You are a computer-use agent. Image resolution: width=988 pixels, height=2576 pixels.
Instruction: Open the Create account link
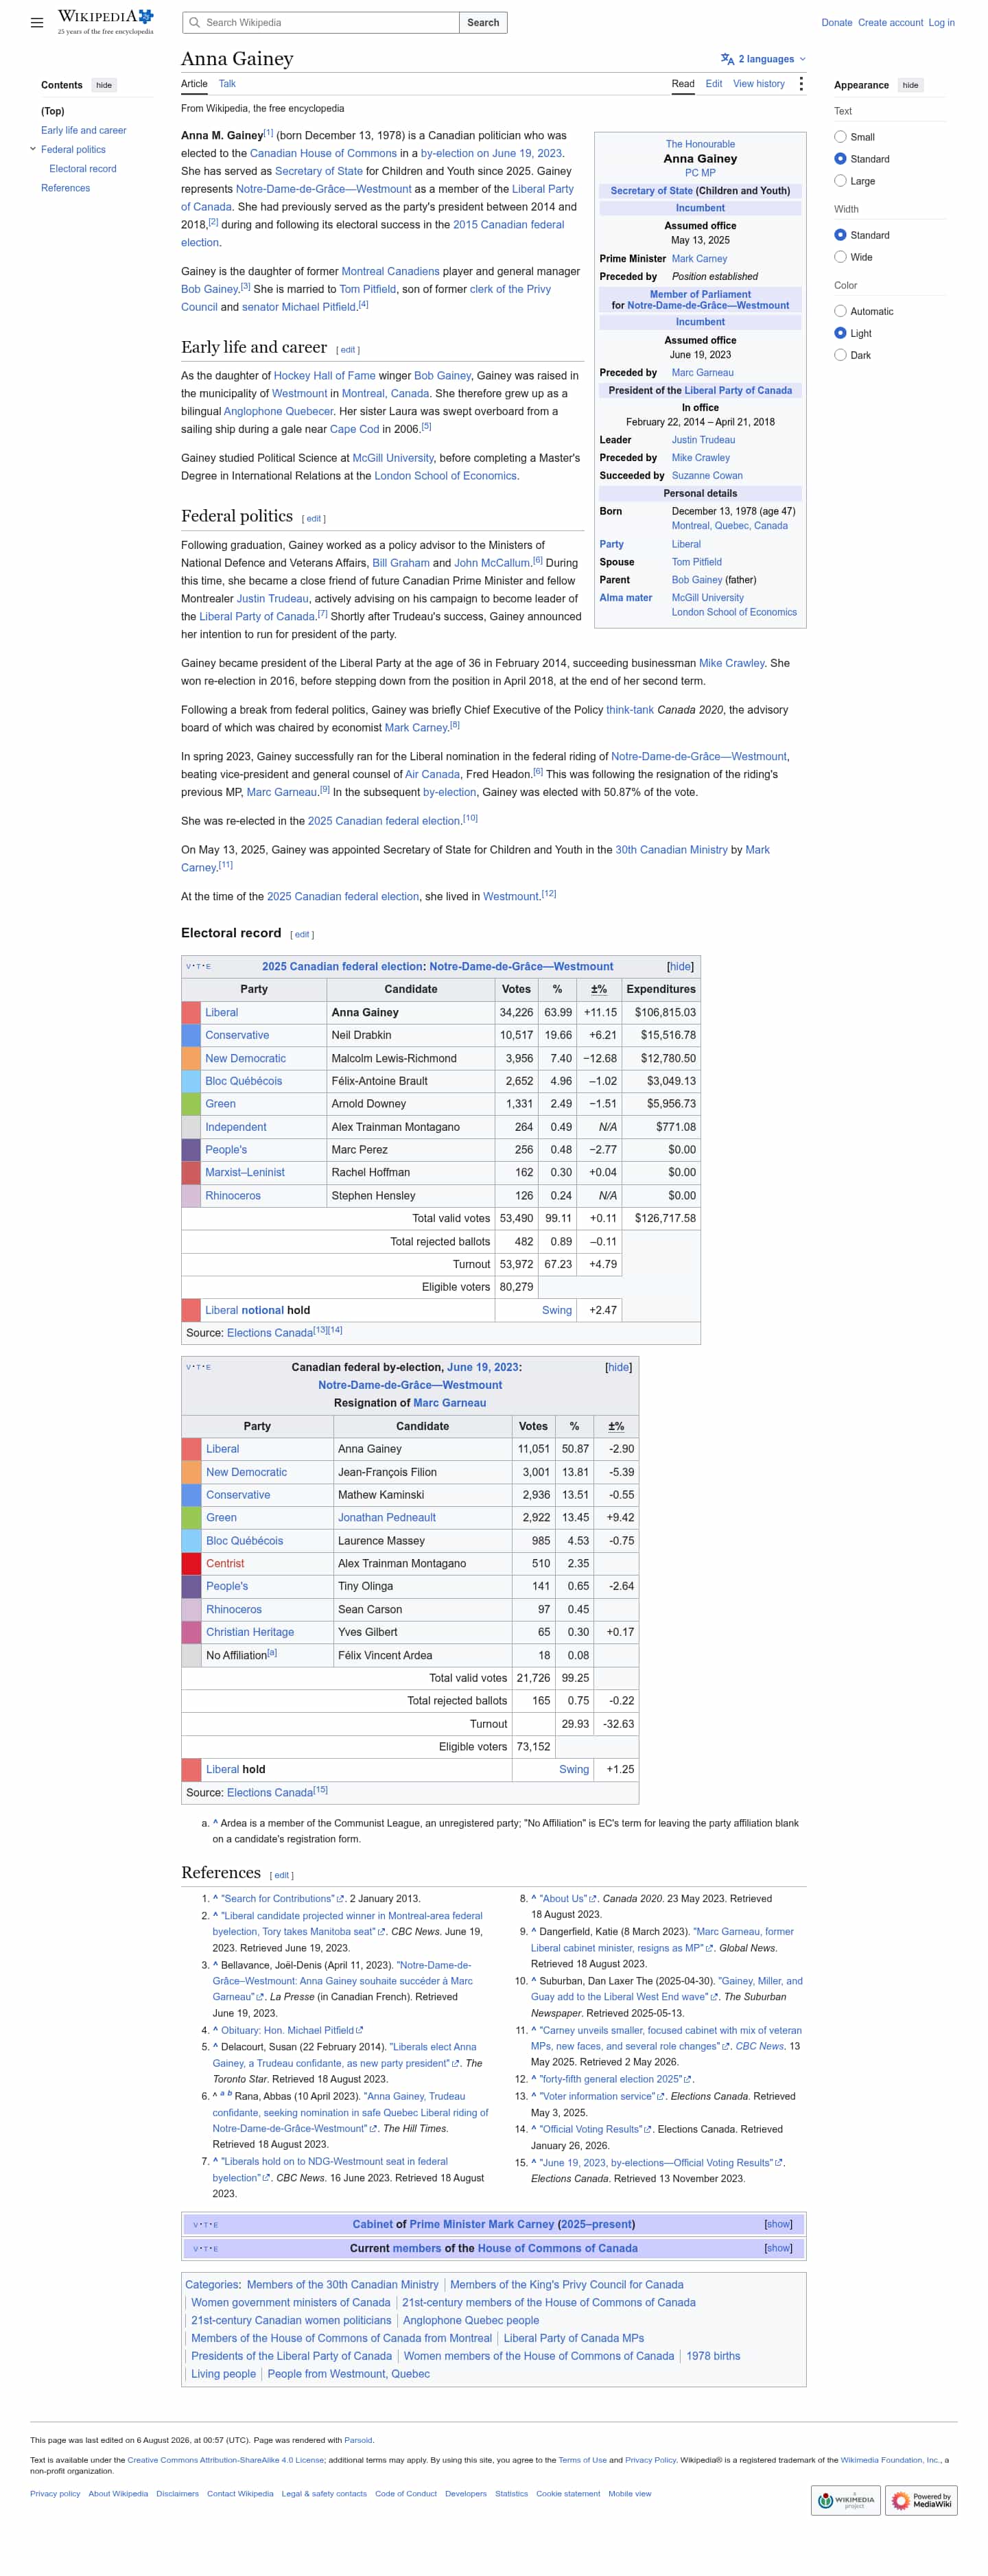coord(890,22)
